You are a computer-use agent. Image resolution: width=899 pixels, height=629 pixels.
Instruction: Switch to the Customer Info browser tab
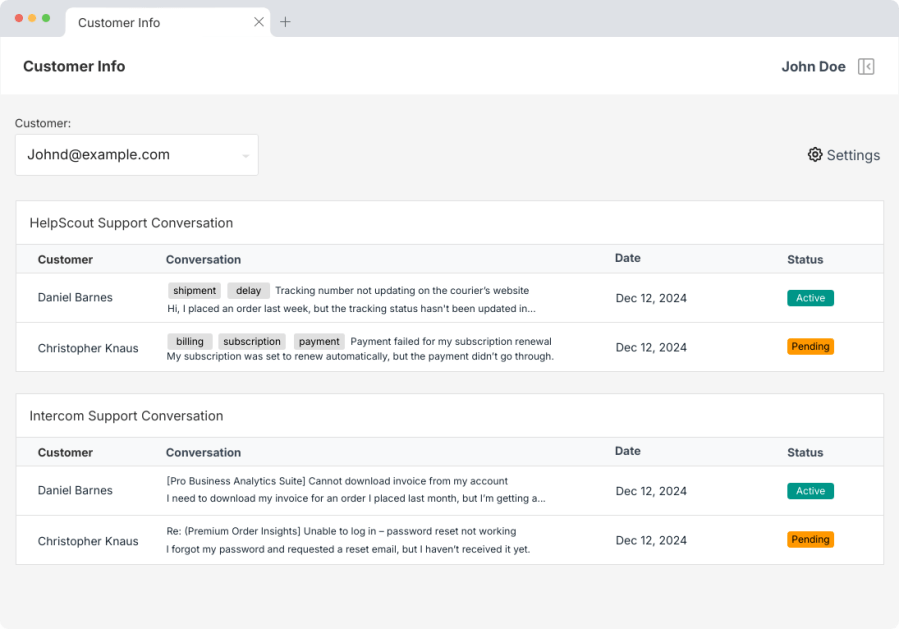tap(119, 22)
